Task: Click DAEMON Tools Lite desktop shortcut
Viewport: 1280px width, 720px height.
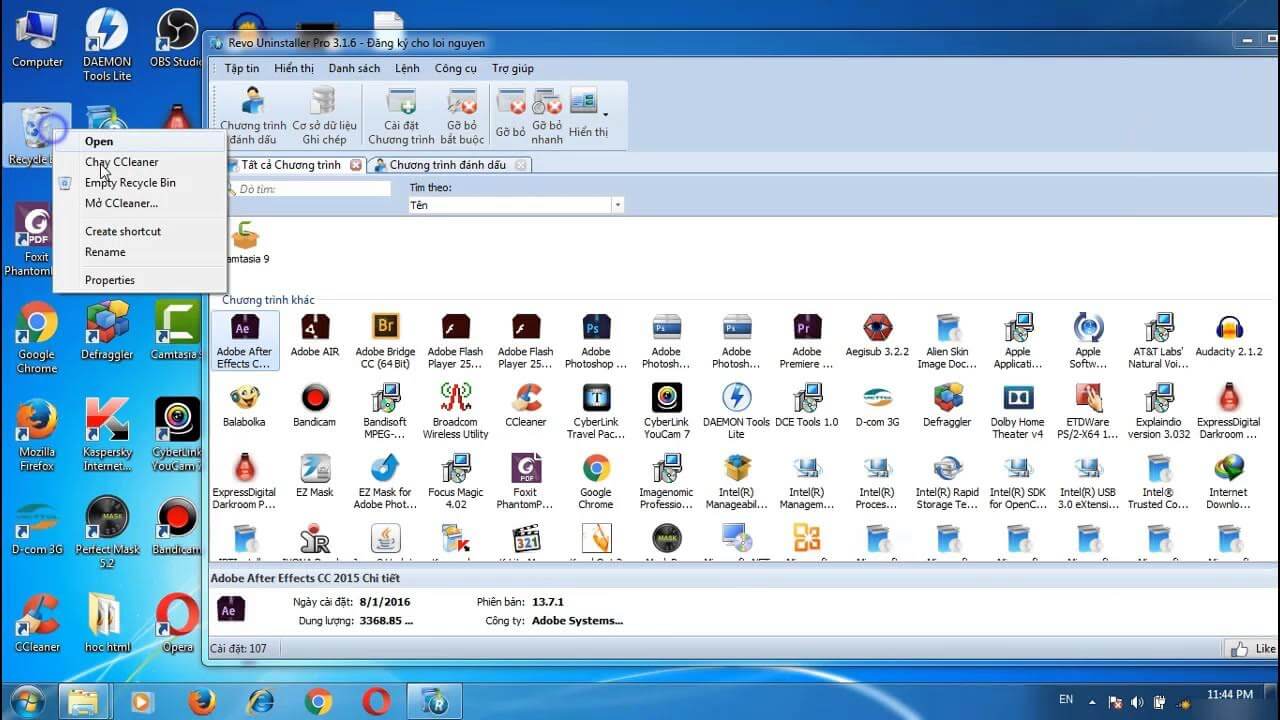Action: coord(107,44)
